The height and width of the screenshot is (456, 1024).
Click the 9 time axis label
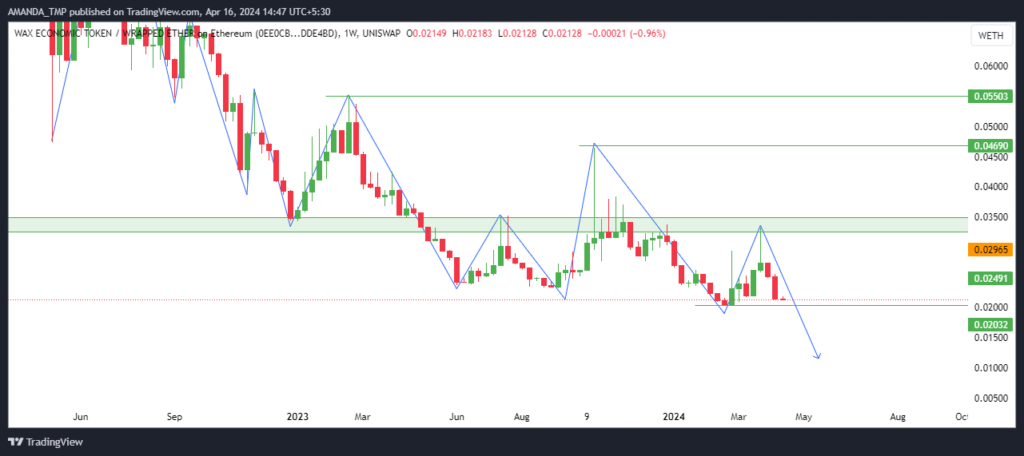[587, 416]
